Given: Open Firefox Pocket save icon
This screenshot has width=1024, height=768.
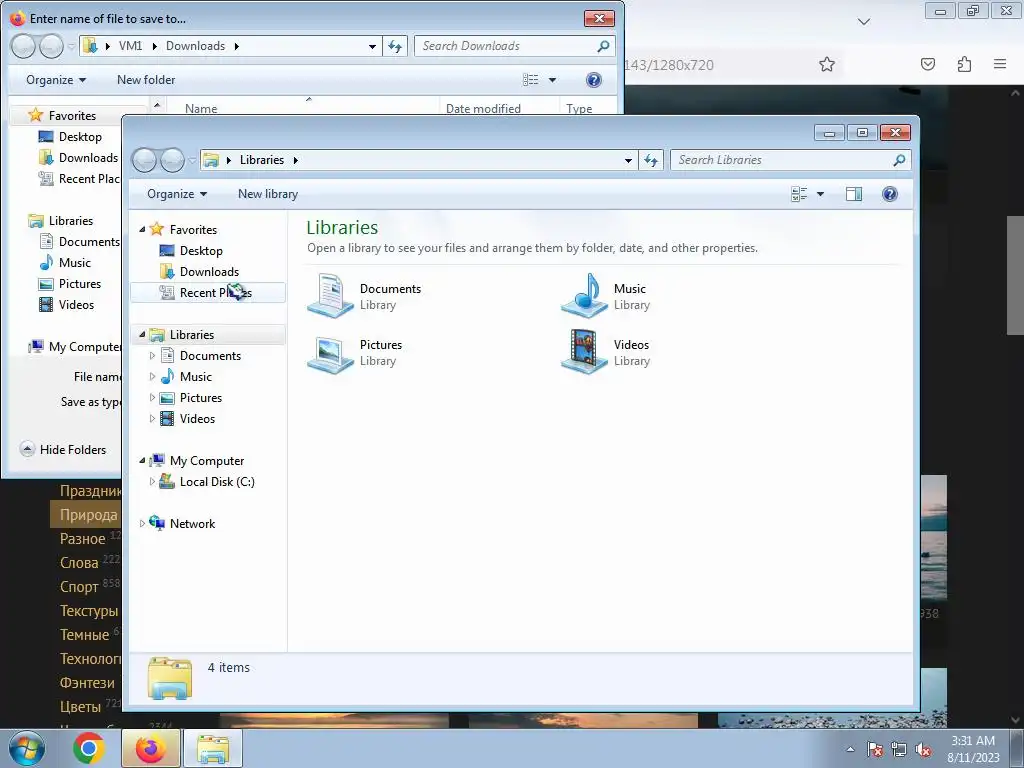Looking at the screenshot, I should point(928,64).
